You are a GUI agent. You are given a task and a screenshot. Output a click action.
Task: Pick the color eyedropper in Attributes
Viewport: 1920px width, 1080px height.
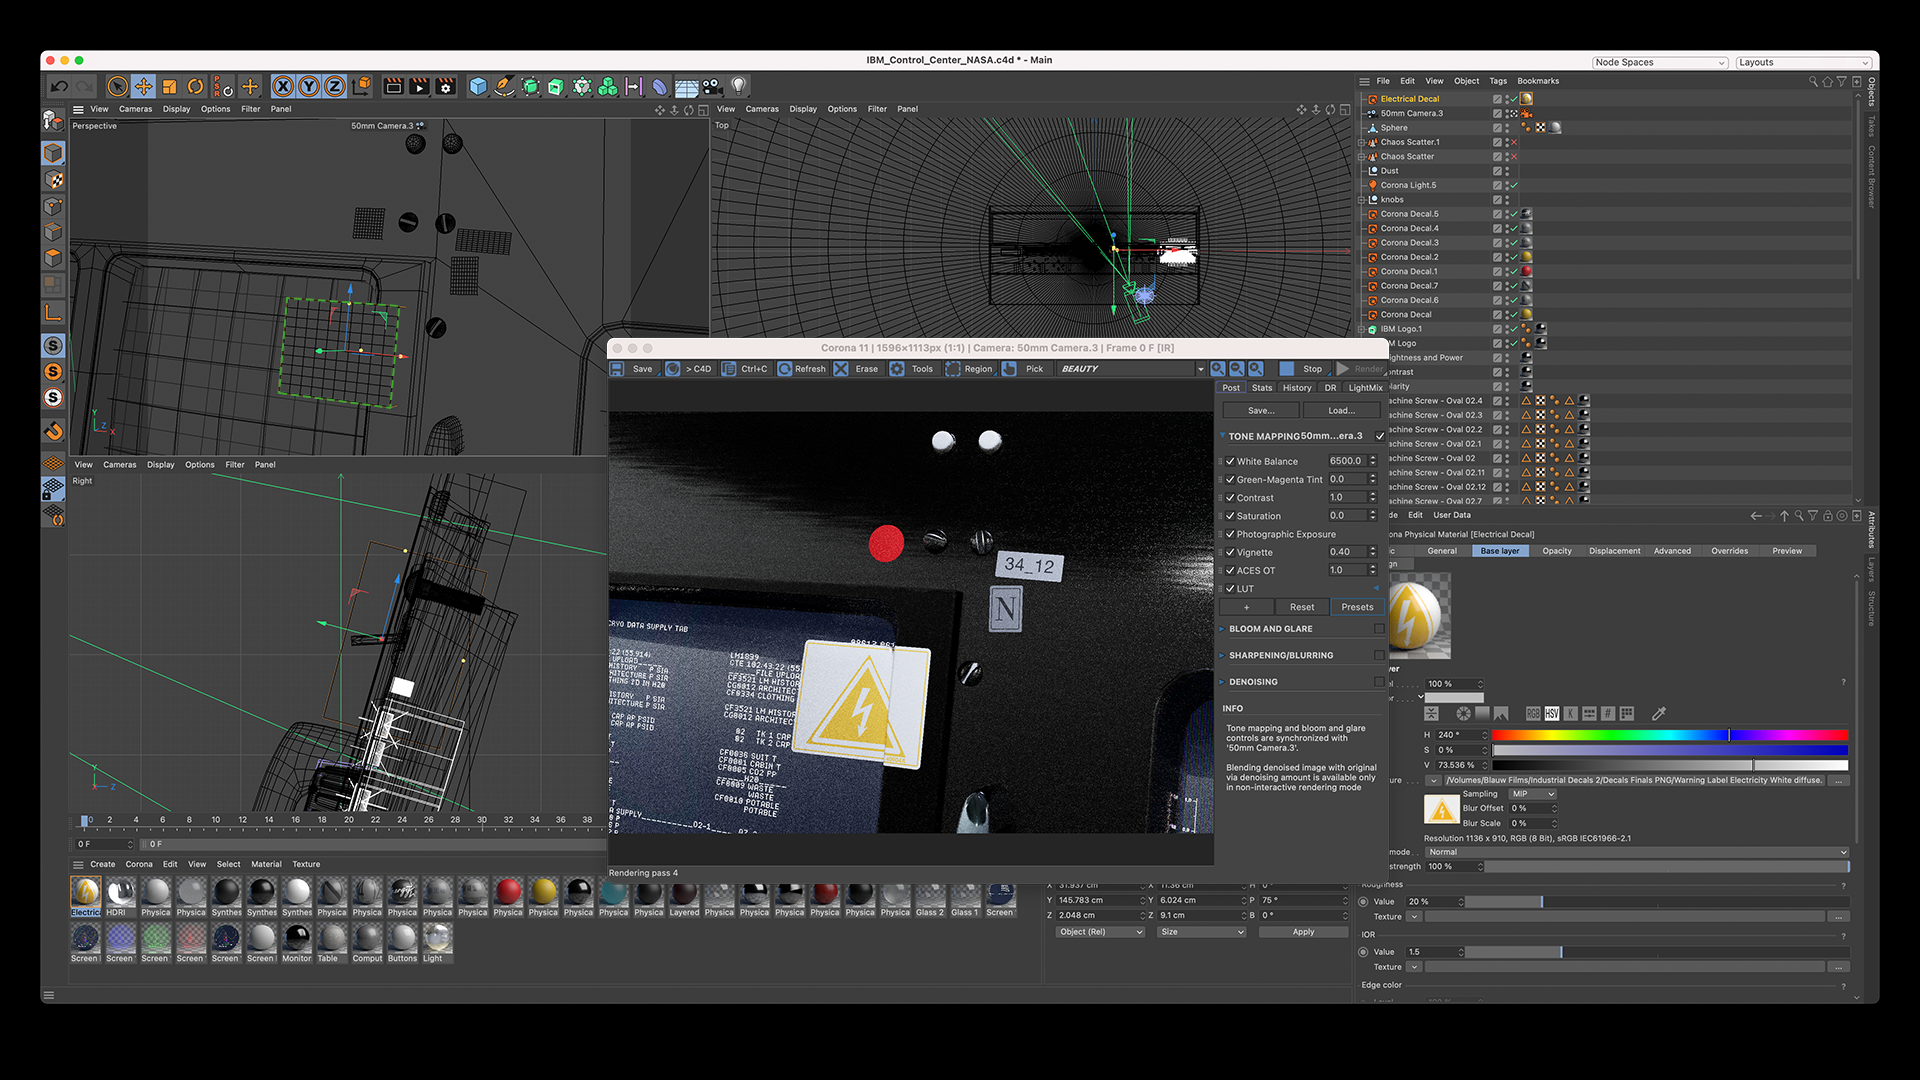[x=1659, y=713]
